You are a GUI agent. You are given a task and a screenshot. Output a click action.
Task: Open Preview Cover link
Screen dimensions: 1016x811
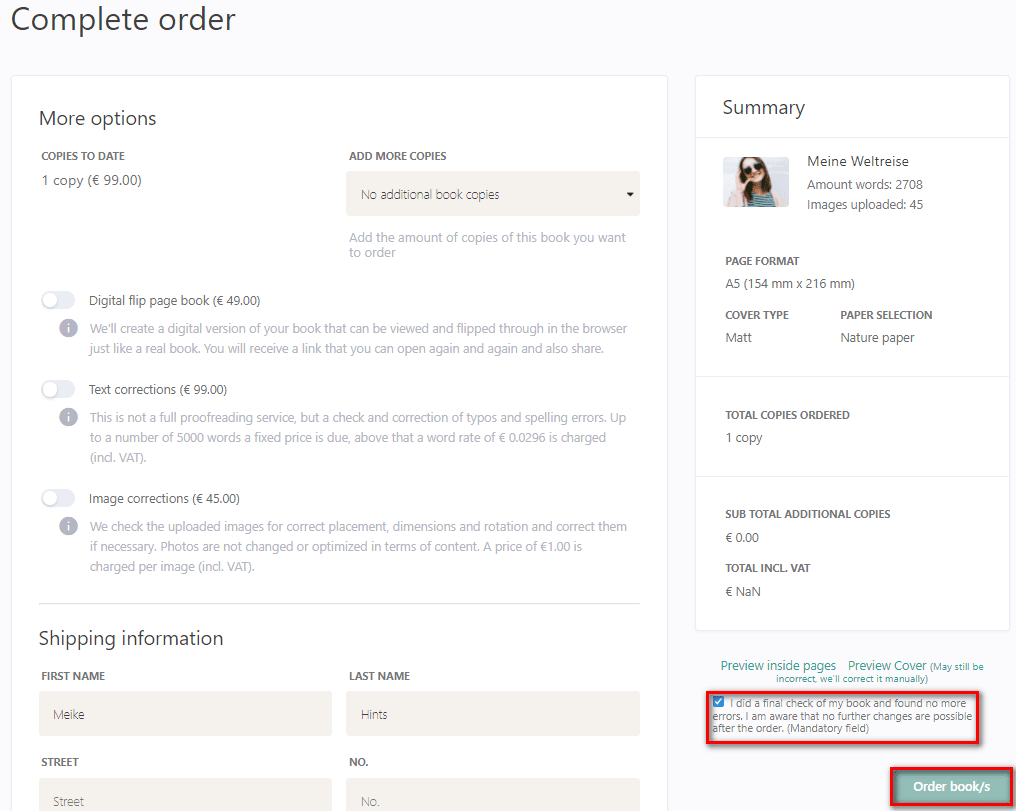pyautogui.click(x=887, y=665)
